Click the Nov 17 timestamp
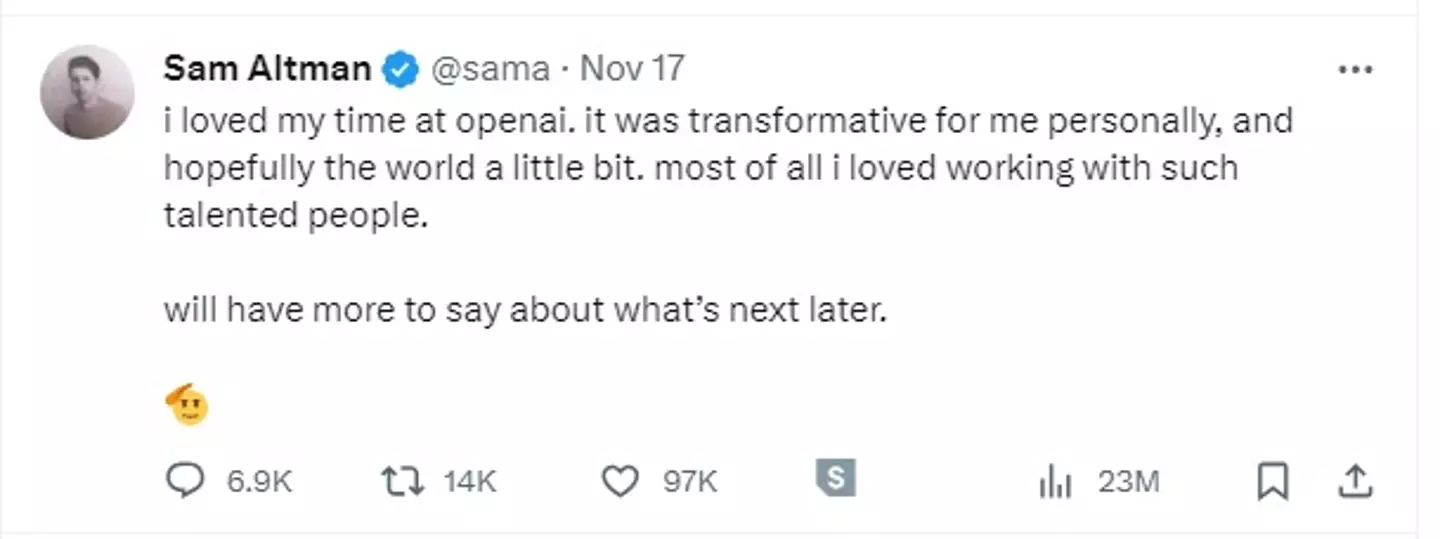 point(632,69)
